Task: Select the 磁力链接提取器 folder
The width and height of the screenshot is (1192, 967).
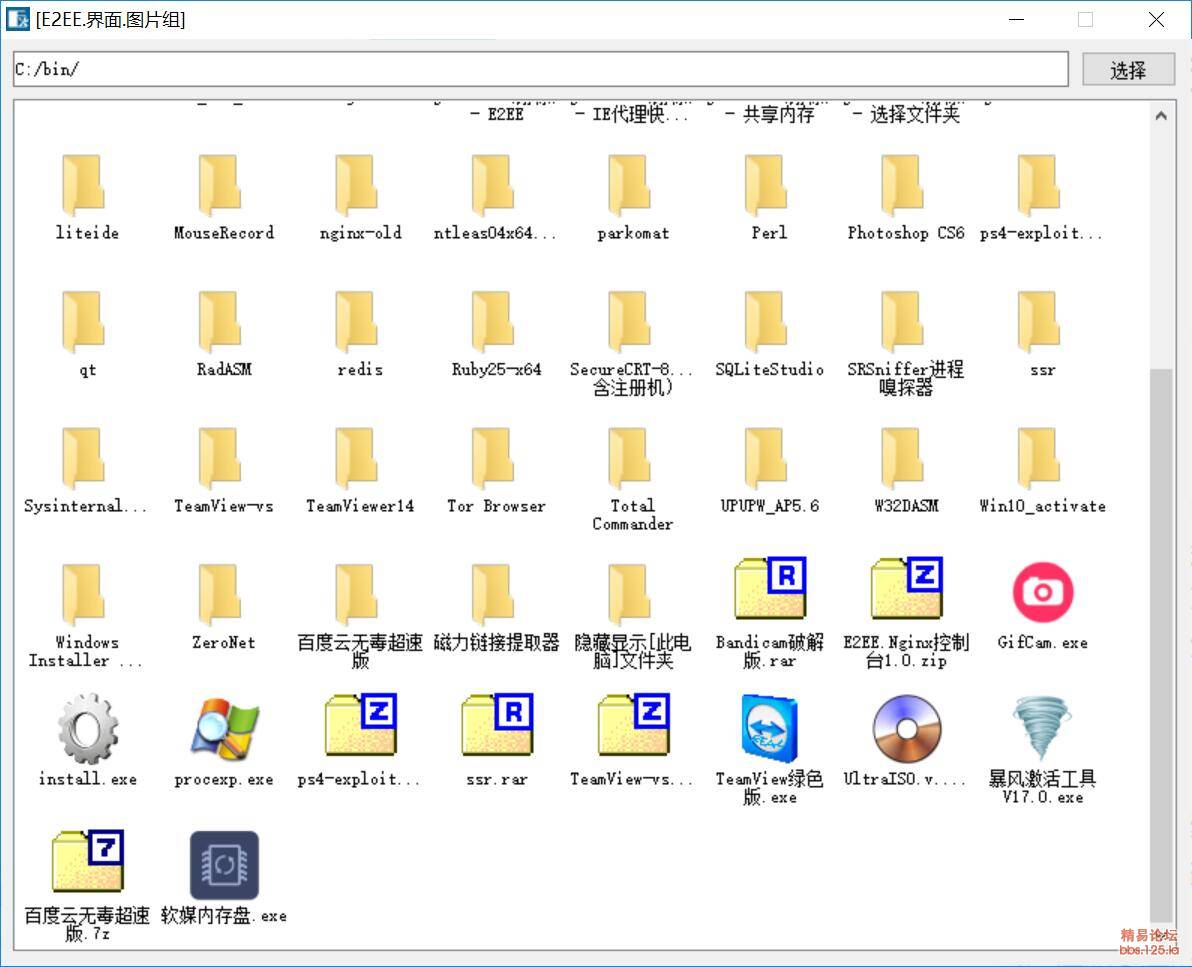Action: 493,594
